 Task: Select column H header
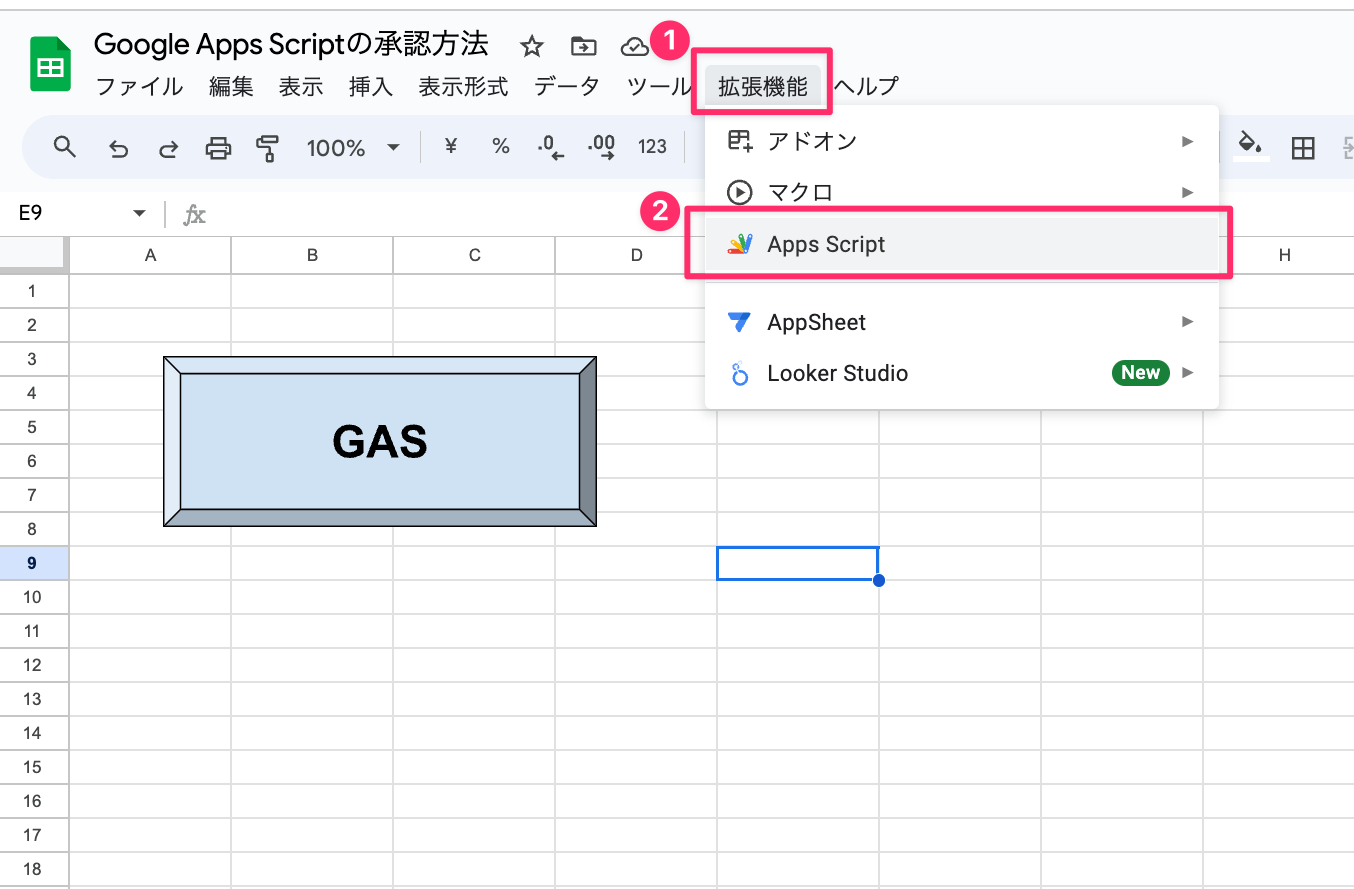tap(1284, 255)
